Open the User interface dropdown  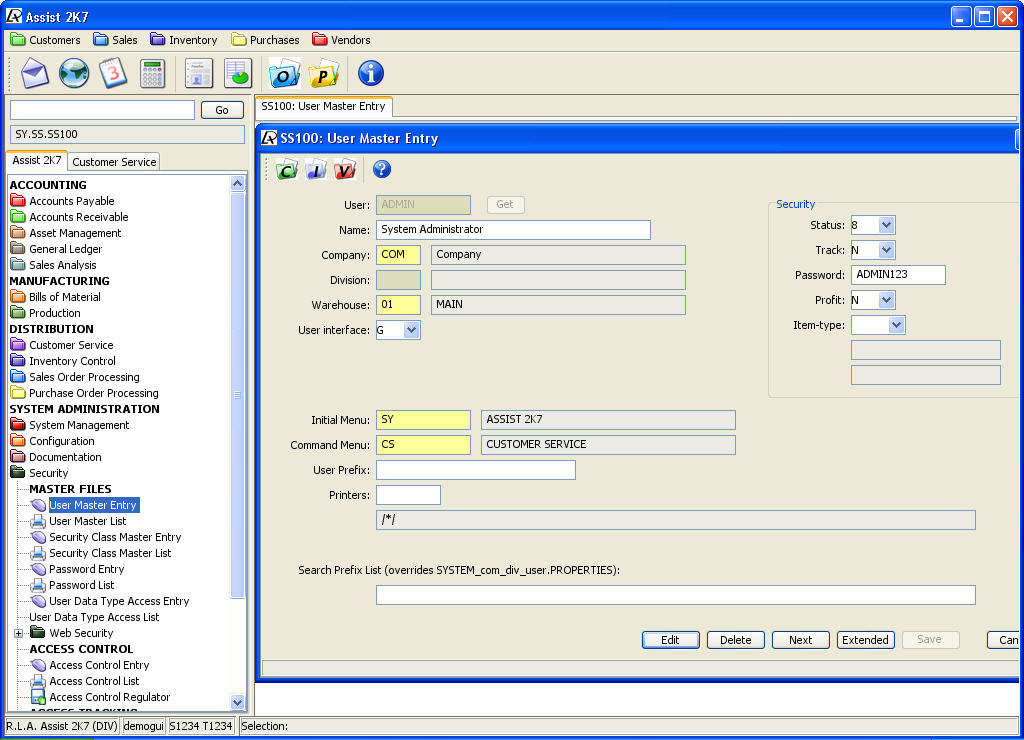coord(411,330)
